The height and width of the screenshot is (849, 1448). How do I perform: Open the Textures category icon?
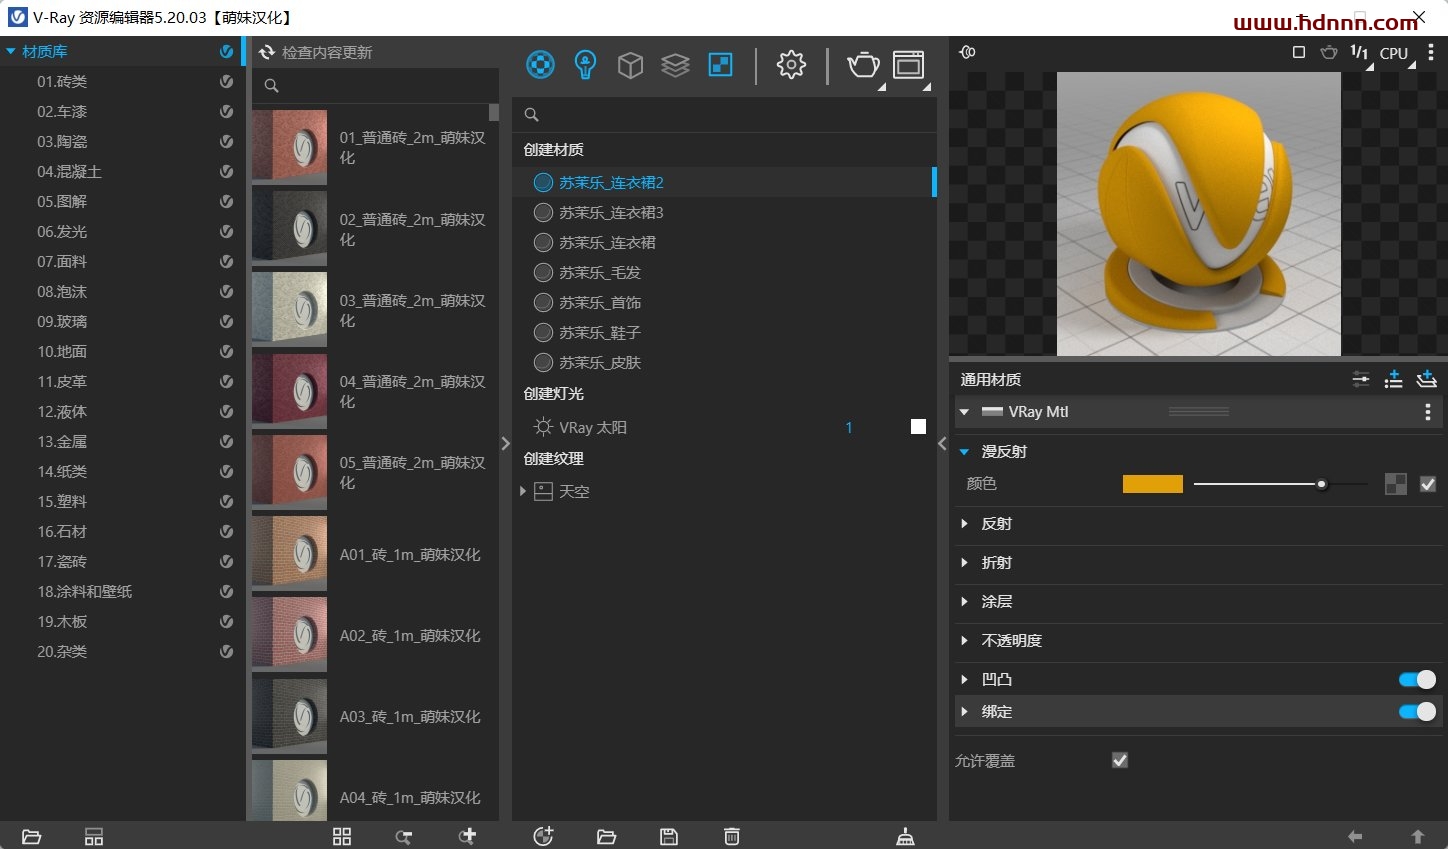pos(720,65)
